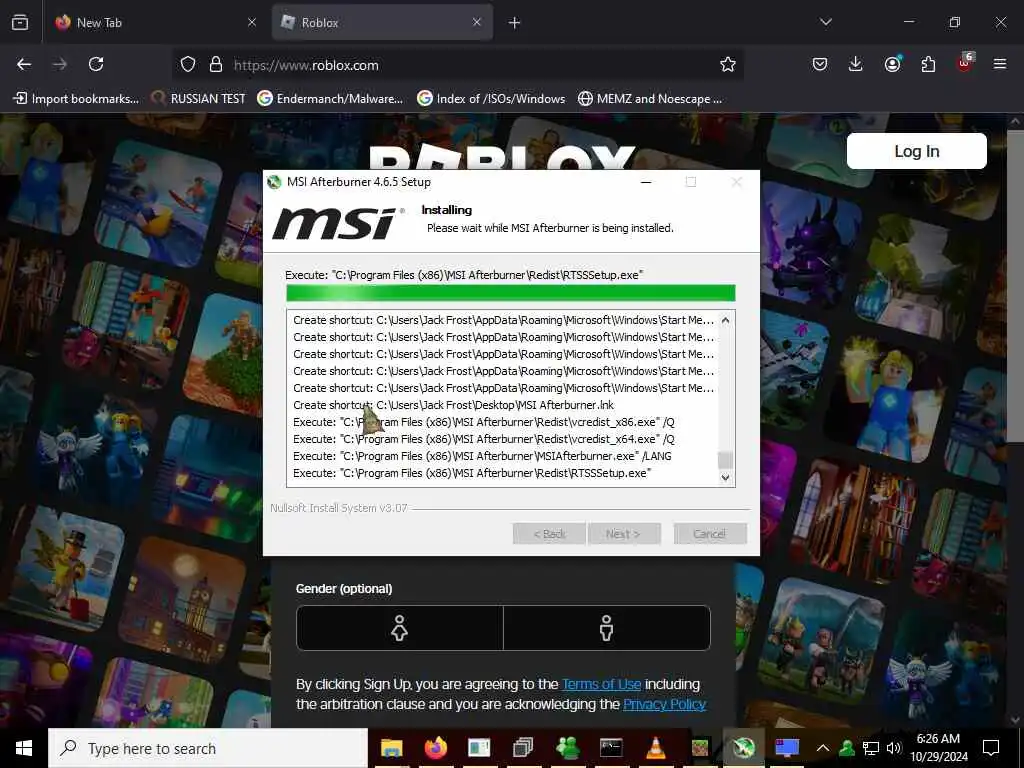Select the Roblox browser tab
The image size is (1024, 768).
tap(382, 22)
